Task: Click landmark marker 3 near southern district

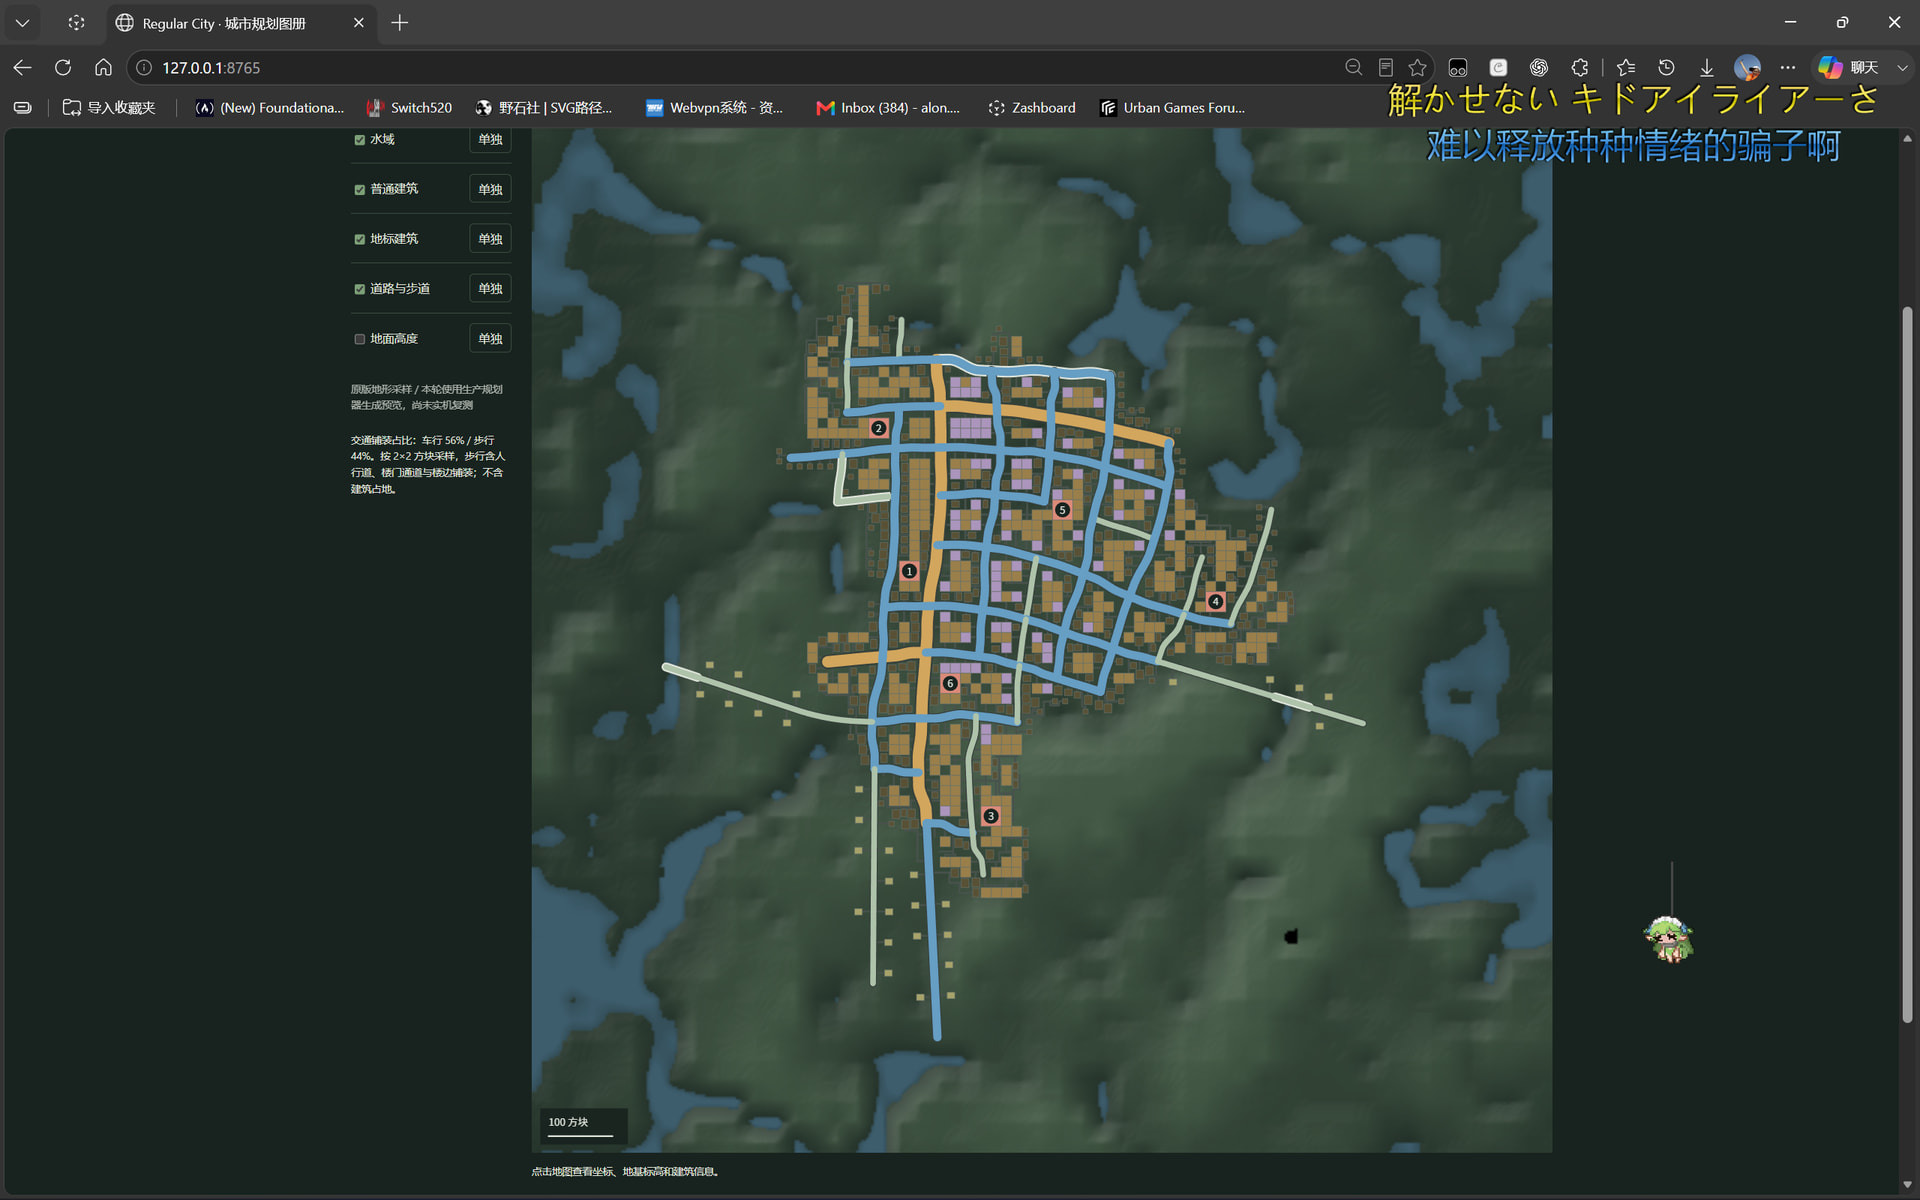Action: (x=990, y=816)
